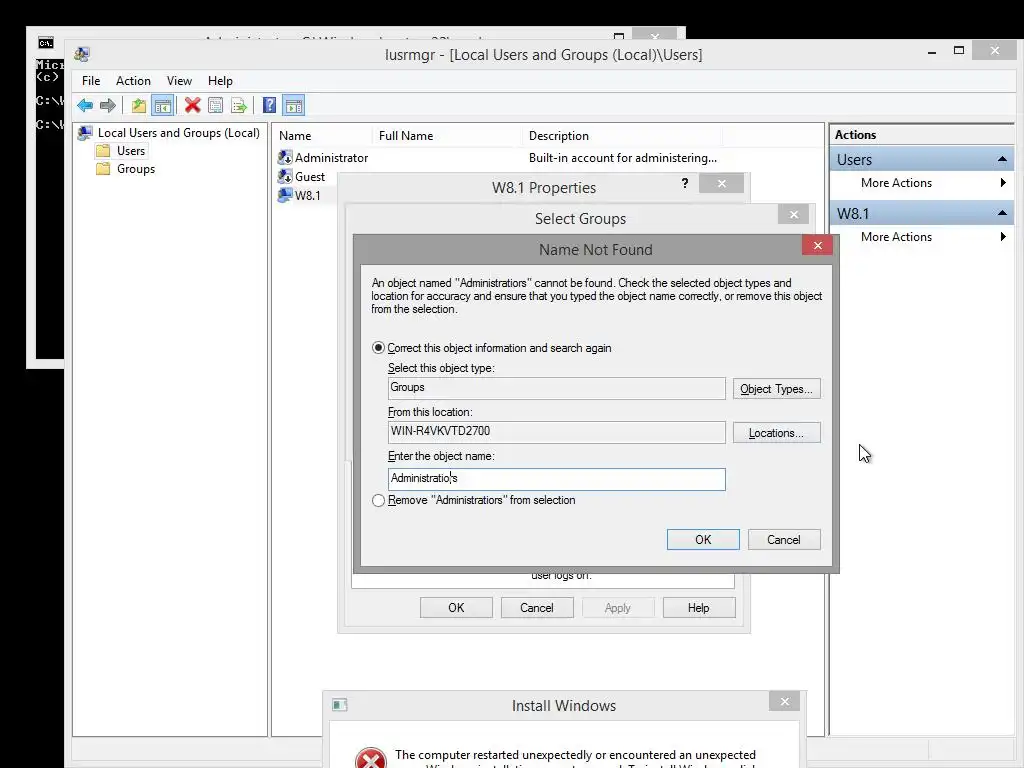Toggle Show/Hide Console Tree toolbar icon
Image resolution: width=1024 pixels, height=768 pixels.
(163, 105)
